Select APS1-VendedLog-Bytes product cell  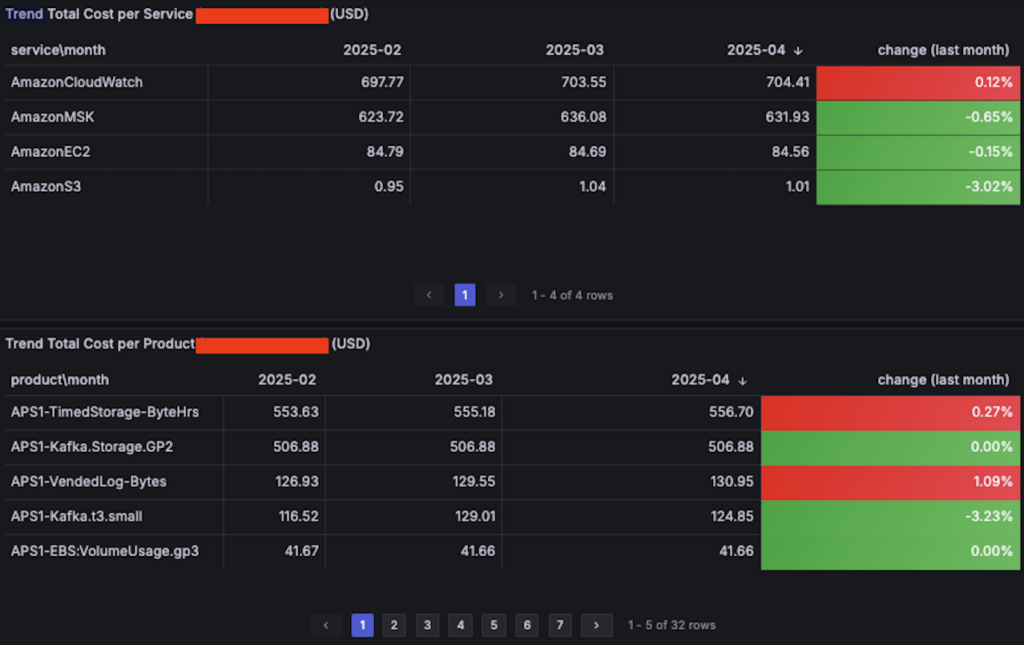pyautogui.click(x=89, y=482)
